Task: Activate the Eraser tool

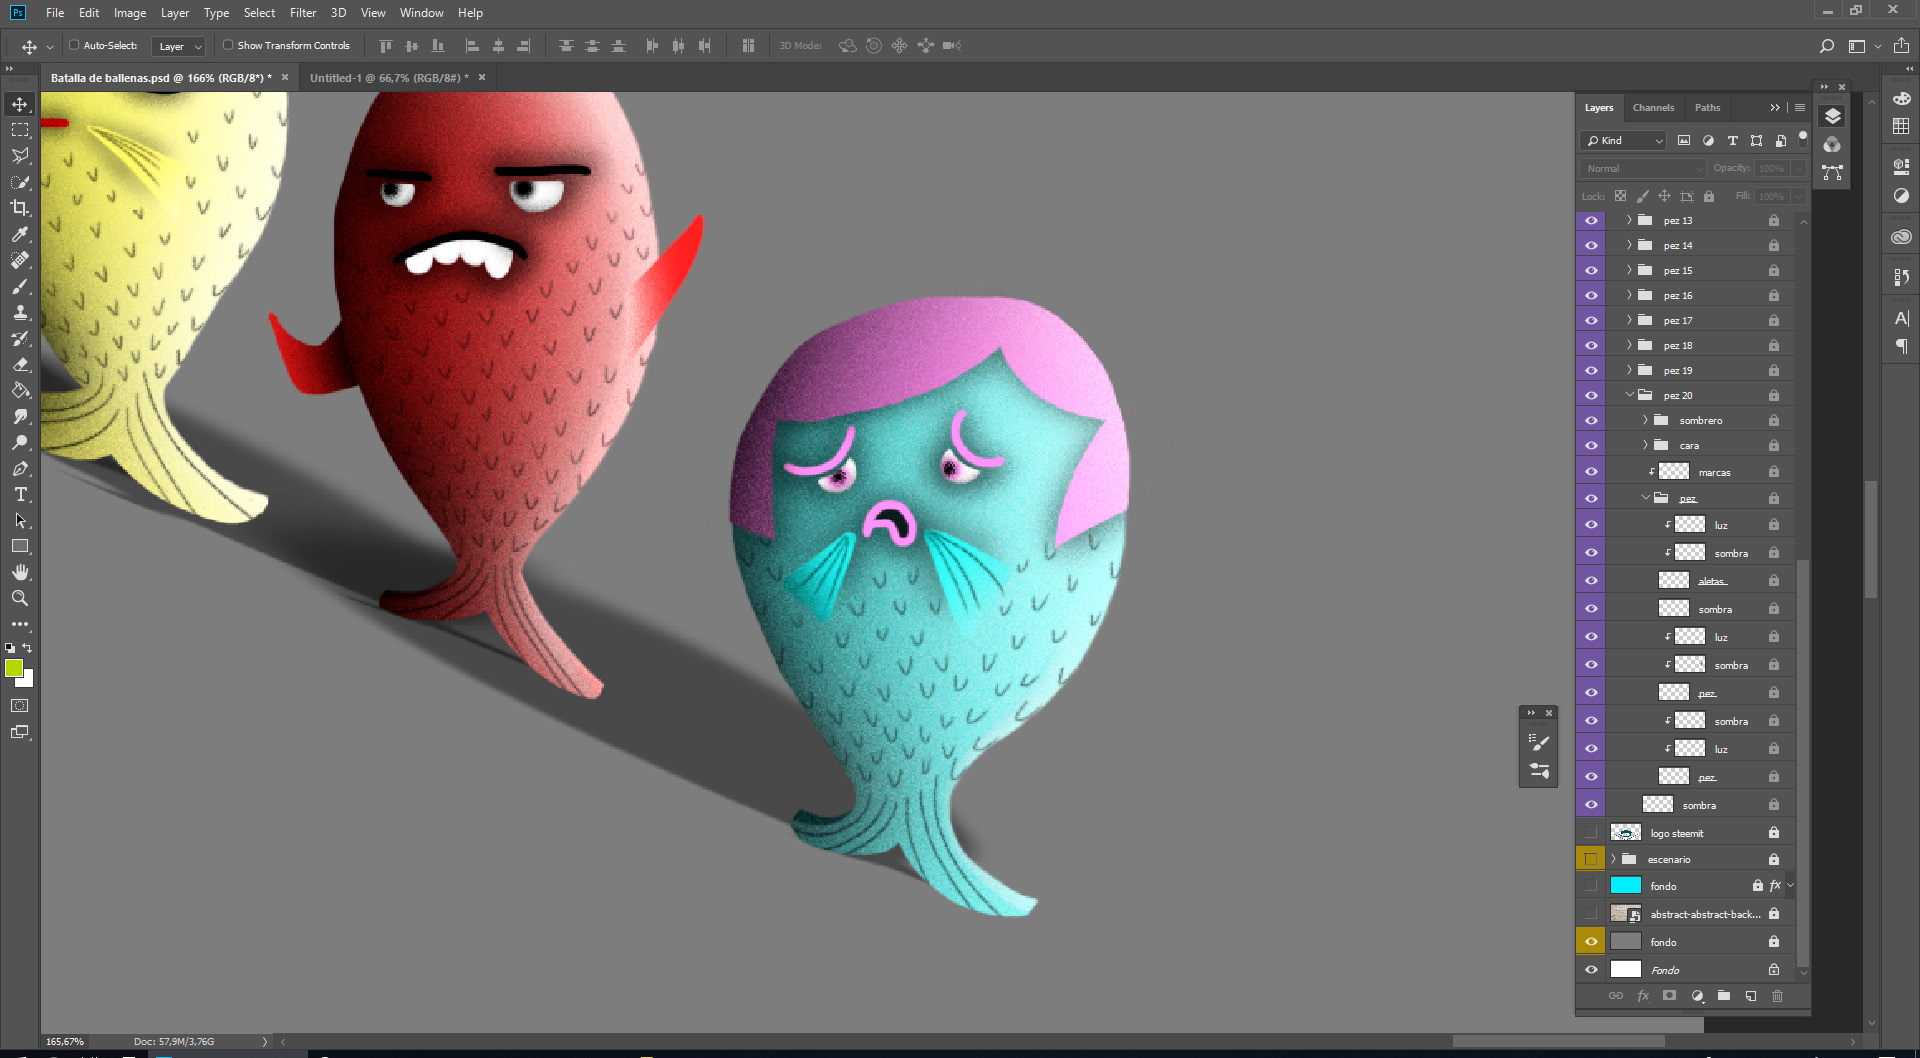Action: click(x=20, y=365)
